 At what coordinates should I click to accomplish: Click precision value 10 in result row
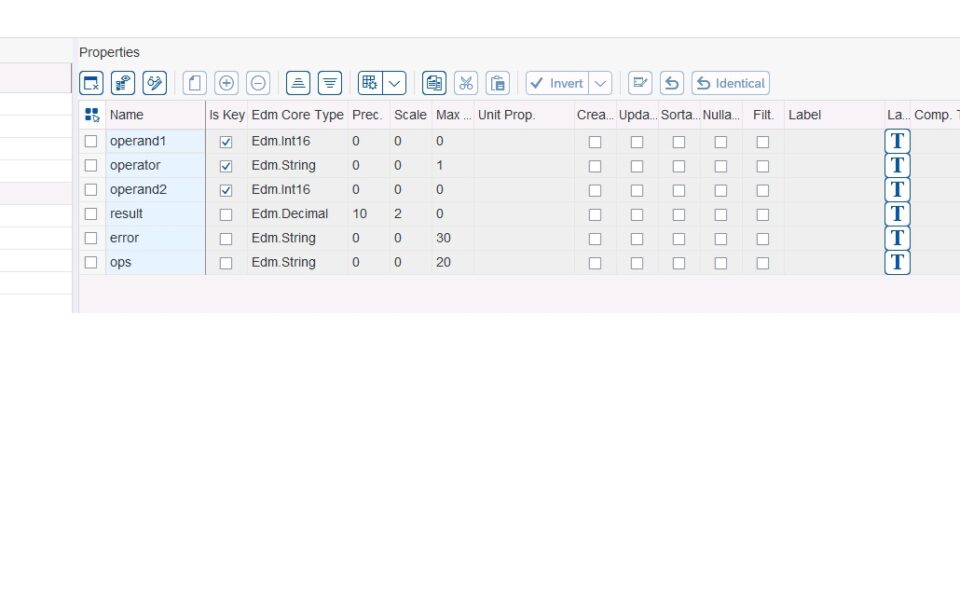369,214
